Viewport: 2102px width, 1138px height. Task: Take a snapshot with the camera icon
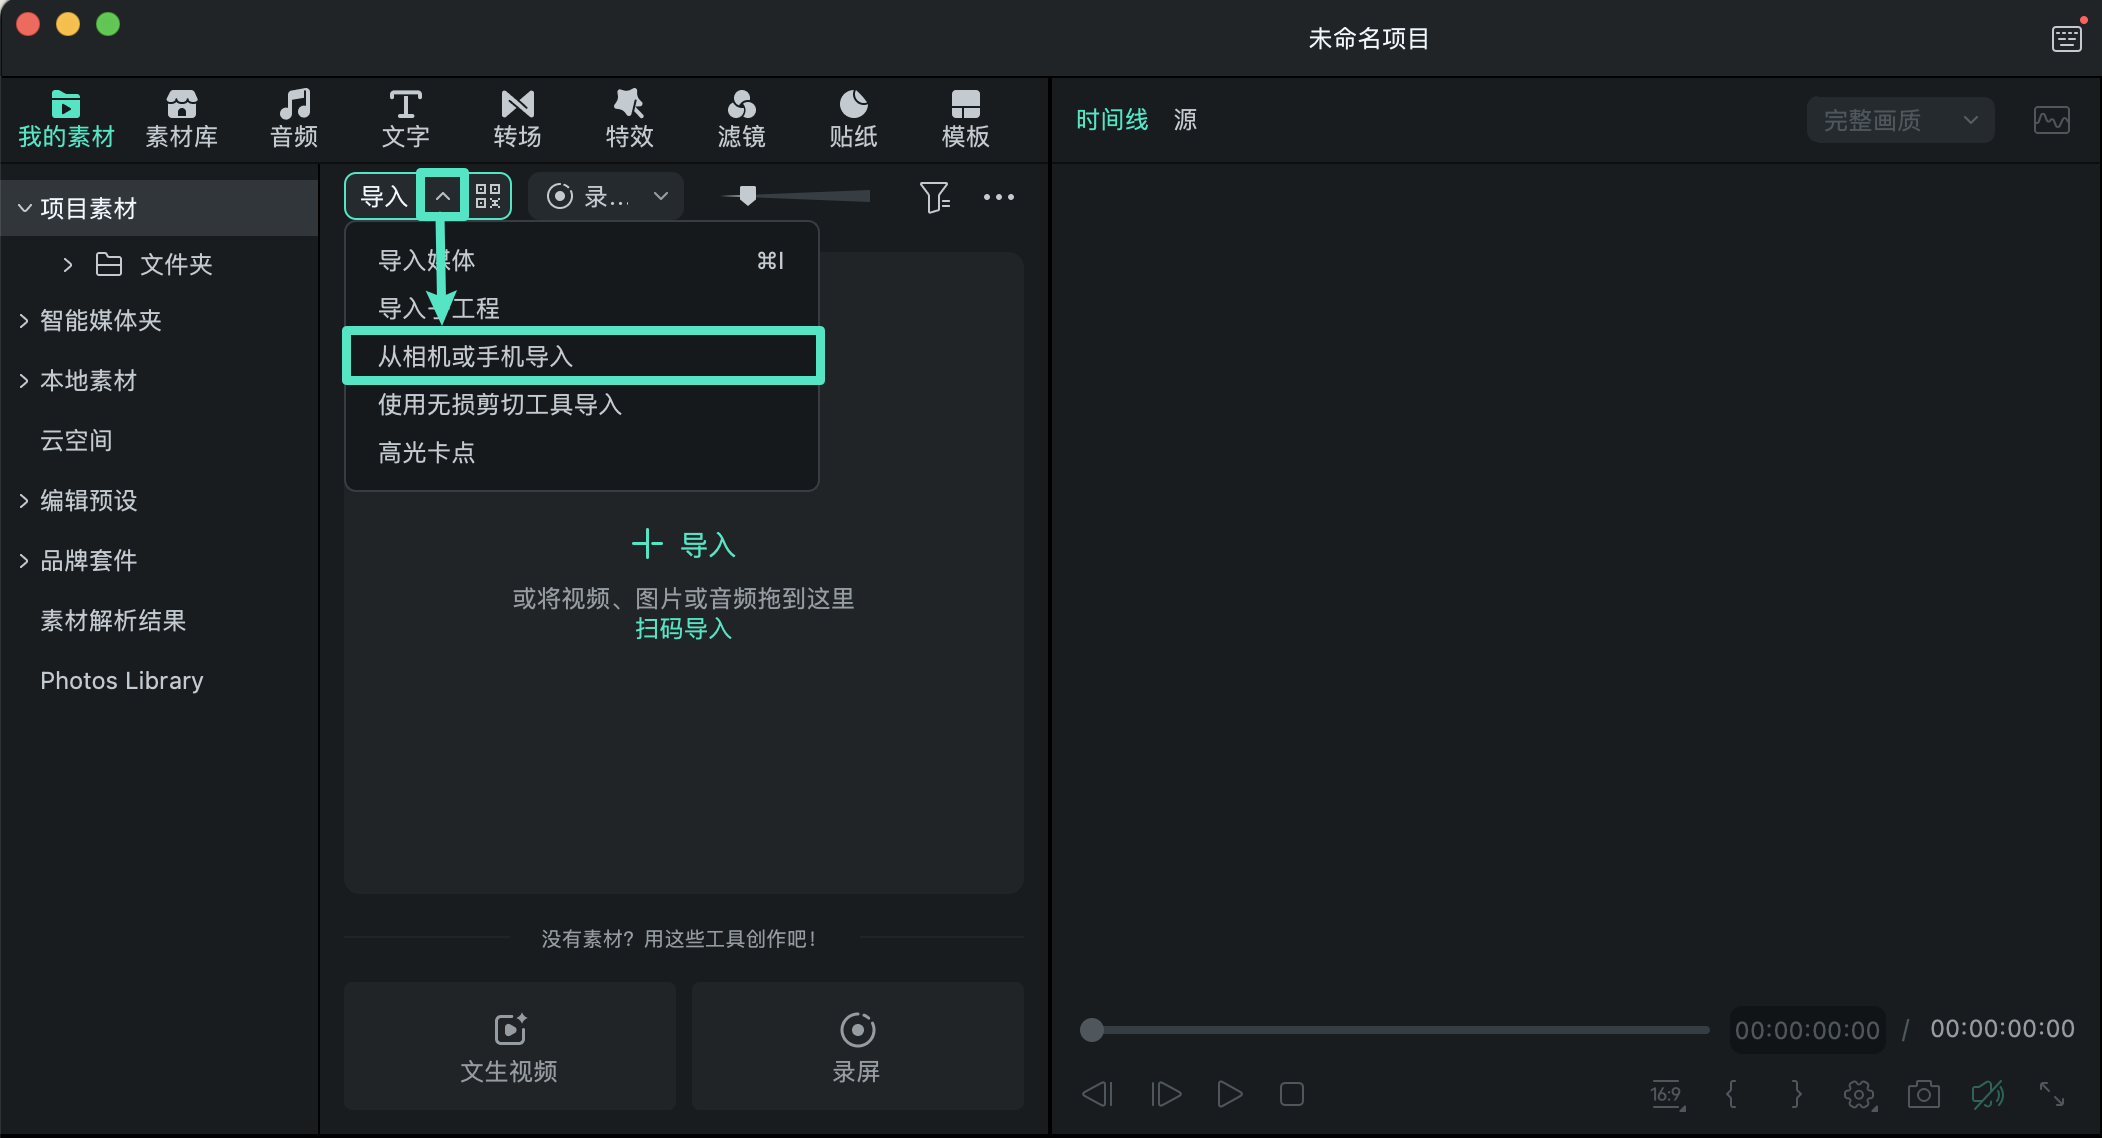(x=1923, y=1094)
